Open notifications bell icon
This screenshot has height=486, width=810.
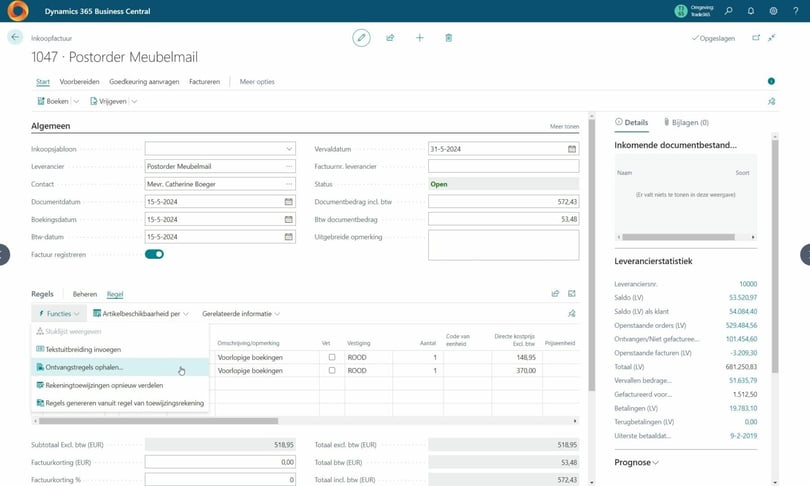point(751,11)
